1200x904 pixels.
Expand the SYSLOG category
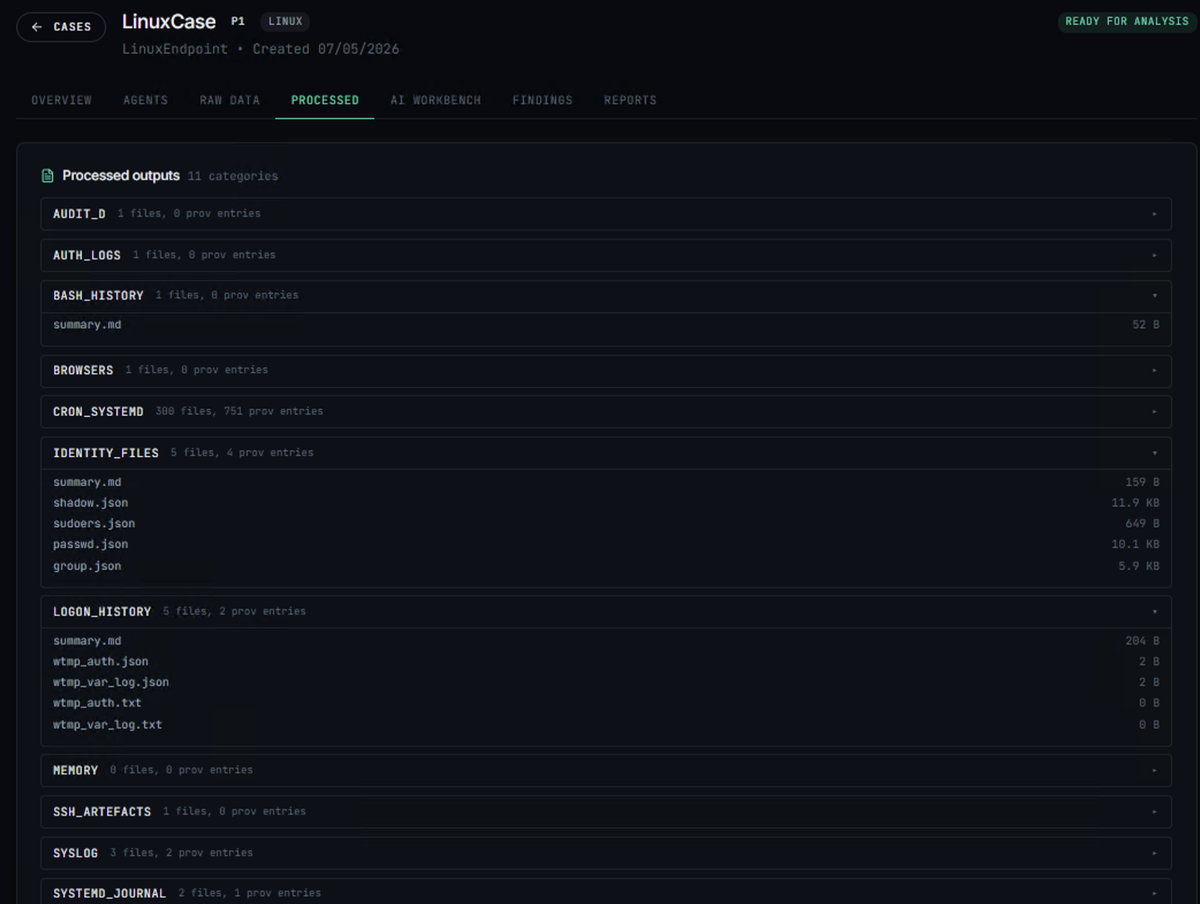pos(606,853)
